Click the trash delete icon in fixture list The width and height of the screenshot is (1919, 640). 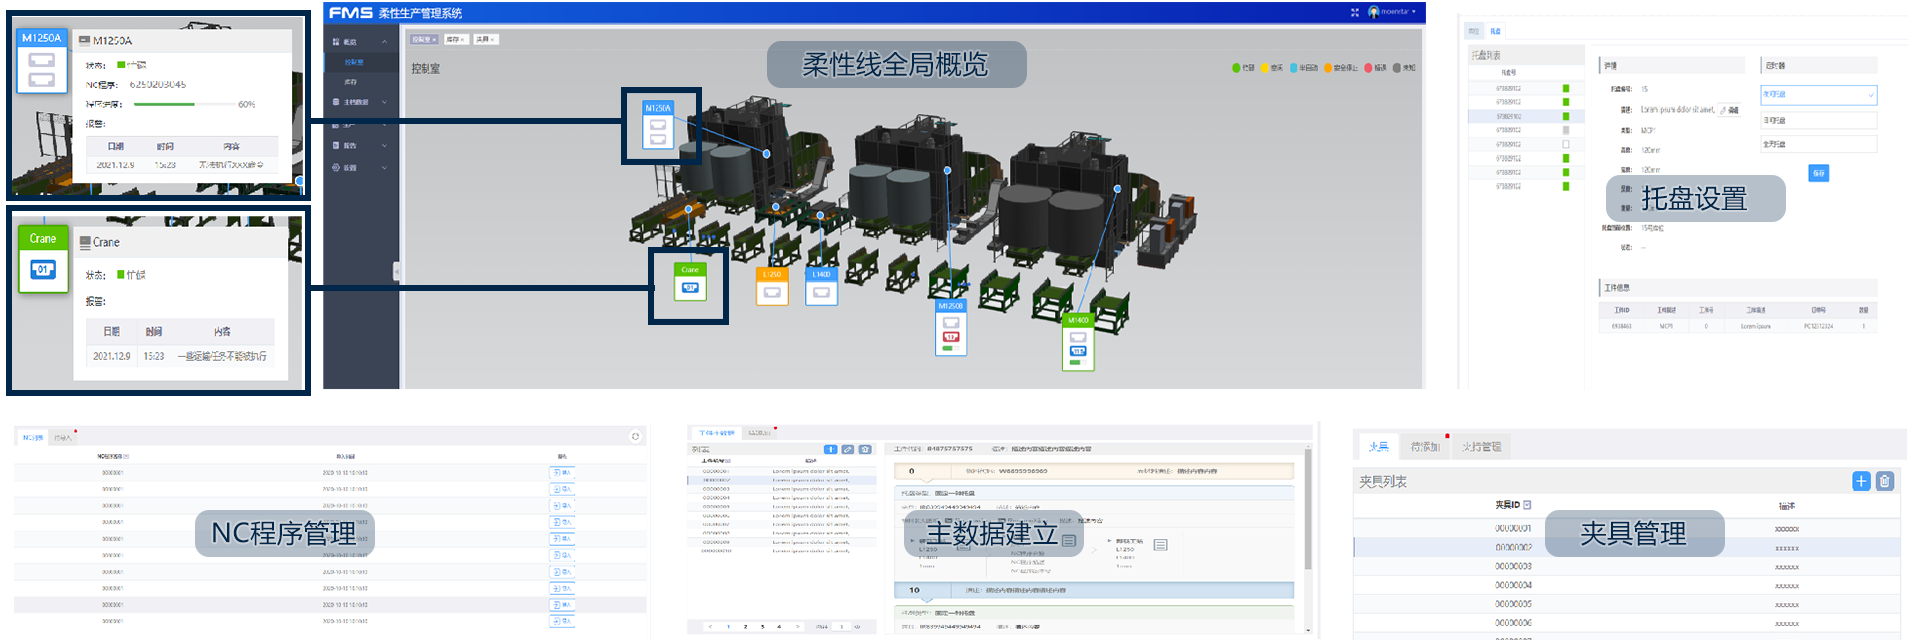pyautogui.click(x=1884, y=481)
